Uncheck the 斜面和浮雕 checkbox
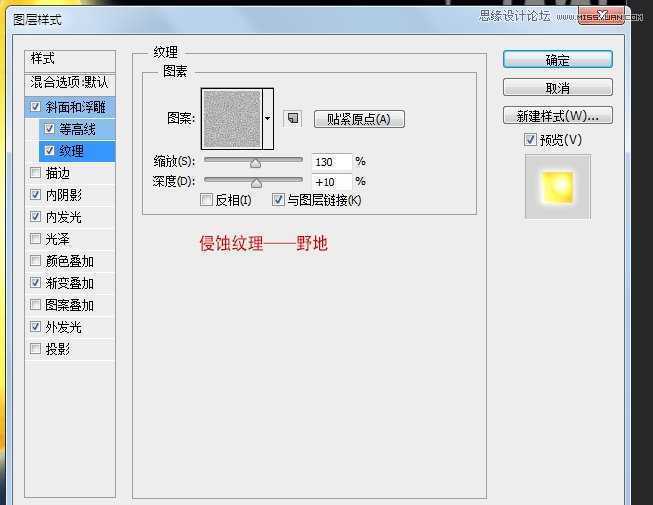The height and width of the screenshot is (505, 653). point(35,107)
